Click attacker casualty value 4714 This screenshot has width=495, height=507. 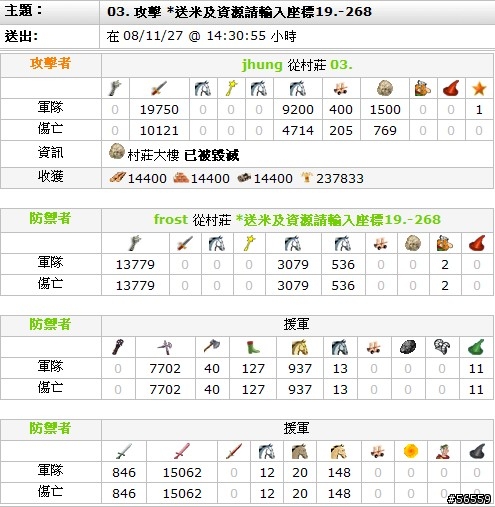(x=298, y=130)
